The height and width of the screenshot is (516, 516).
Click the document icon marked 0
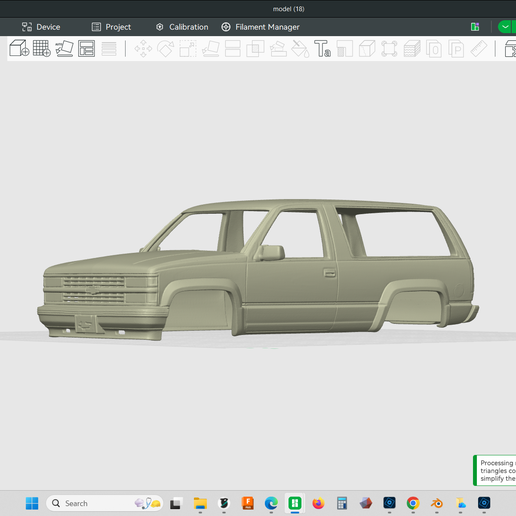click(434, 49)
